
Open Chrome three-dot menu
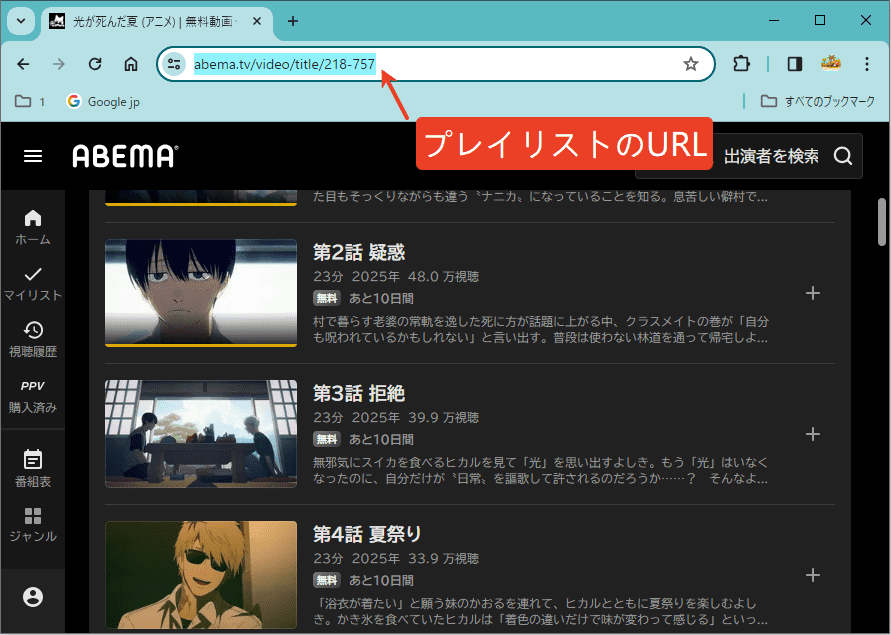coord(866,64)
